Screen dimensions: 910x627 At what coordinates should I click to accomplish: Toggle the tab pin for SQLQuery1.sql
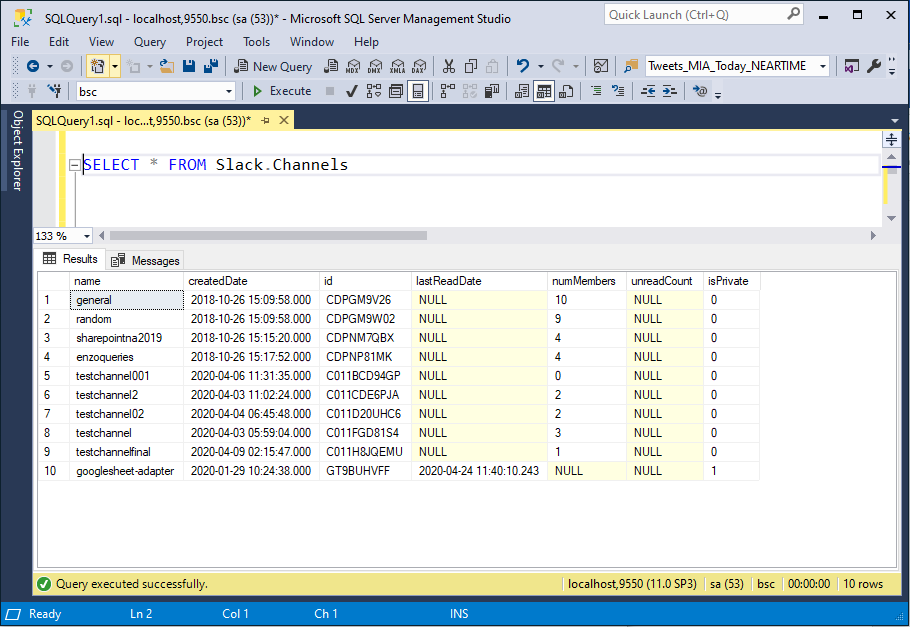click(x=265, y=121)
